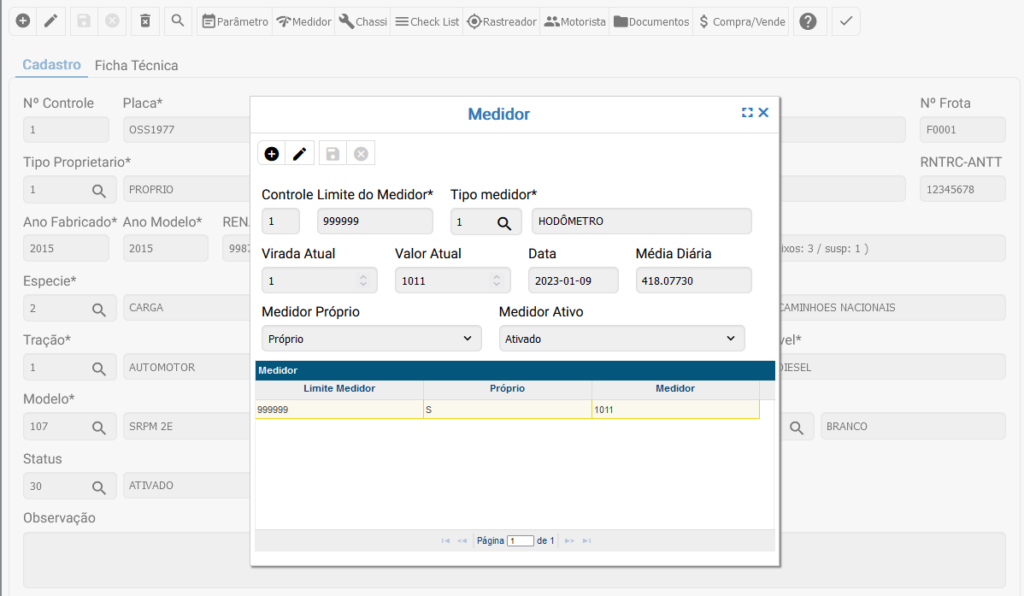1024x596 pixels.
Task: Click the checkmark confirm icon in toolbar
Action: click(845, 21)
